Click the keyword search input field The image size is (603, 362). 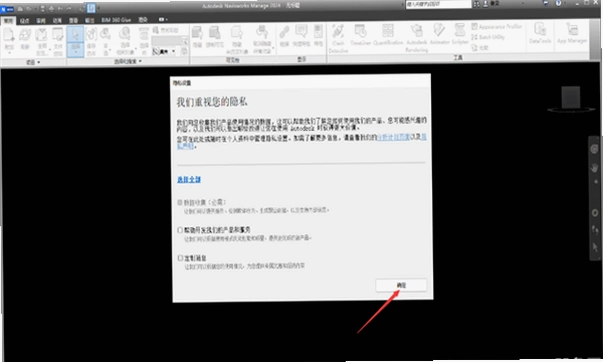coord(438,4)
